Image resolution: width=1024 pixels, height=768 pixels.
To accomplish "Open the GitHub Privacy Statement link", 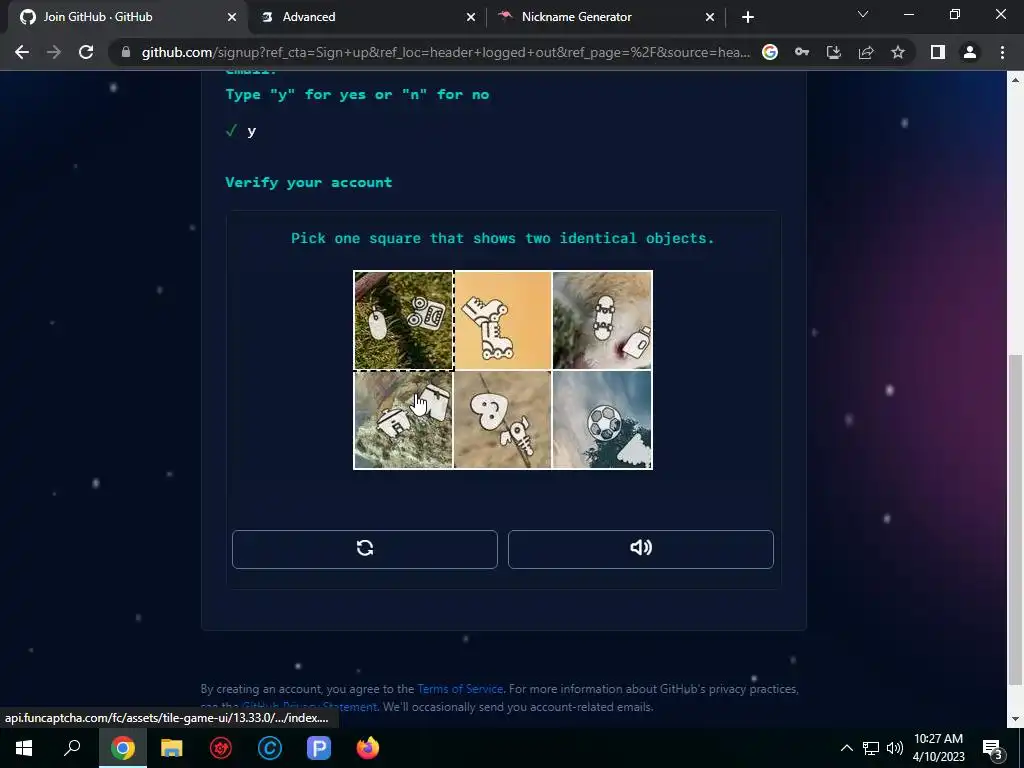I will (310, 707).
